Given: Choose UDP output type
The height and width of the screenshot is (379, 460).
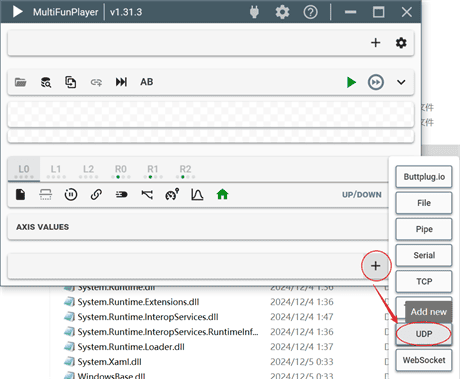Looking at the screenshot, I should [424, 334].
